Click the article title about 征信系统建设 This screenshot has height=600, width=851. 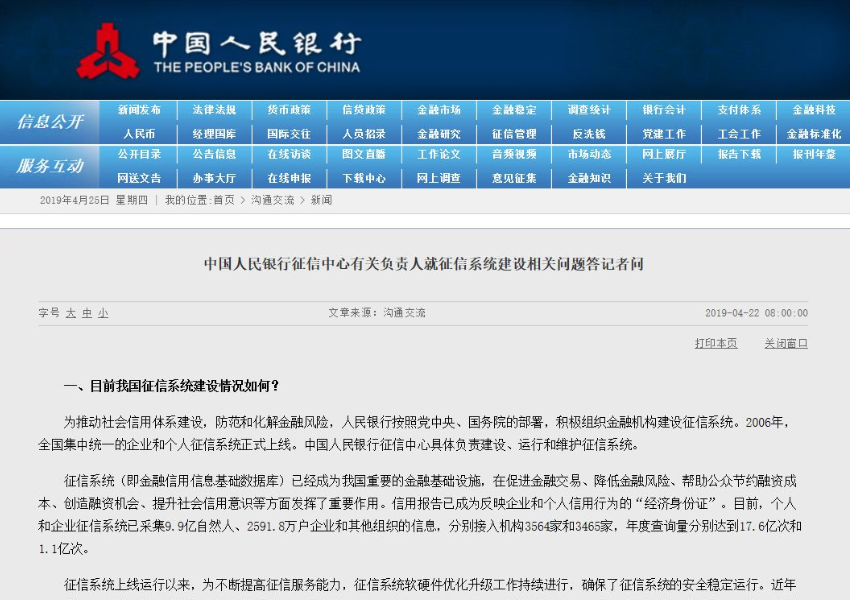(x=424, y=265)
